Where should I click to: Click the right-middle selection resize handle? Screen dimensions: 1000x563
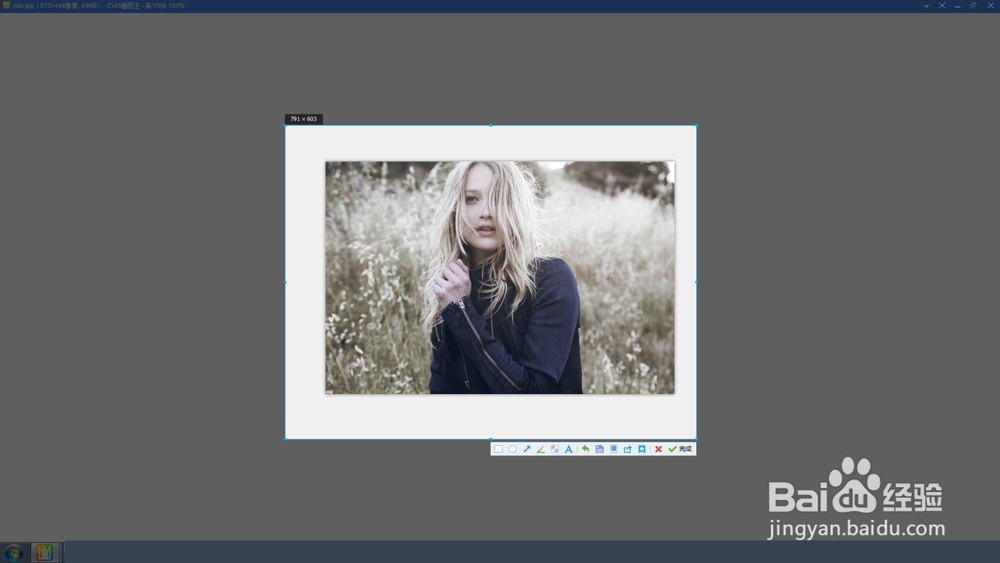tap(696, 282)
